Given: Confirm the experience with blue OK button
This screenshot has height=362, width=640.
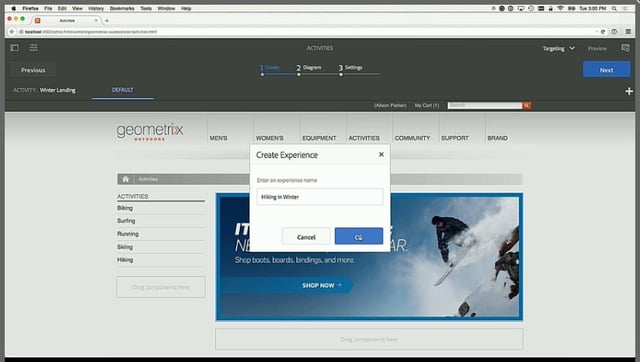Looking at the screenshot, I should pyautogui.click(x=359, y=236).
